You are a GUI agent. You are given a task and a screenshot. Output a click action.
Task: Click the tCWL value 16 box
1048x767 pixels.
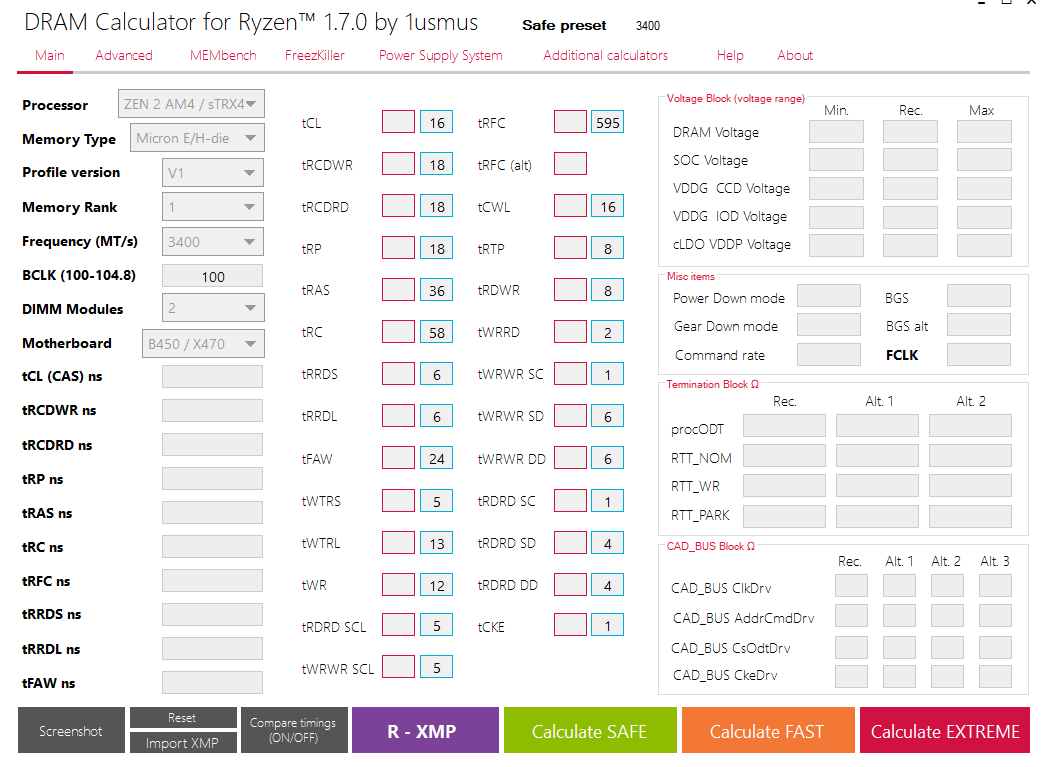[608, 206]
